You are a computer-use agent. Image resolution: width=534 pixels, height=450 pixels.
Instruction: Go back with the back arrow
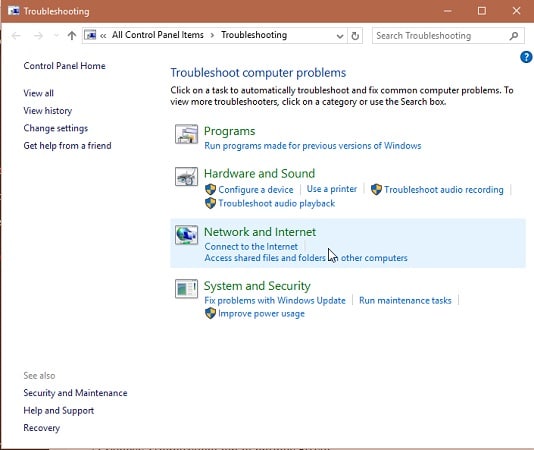[x=16, y=35]
